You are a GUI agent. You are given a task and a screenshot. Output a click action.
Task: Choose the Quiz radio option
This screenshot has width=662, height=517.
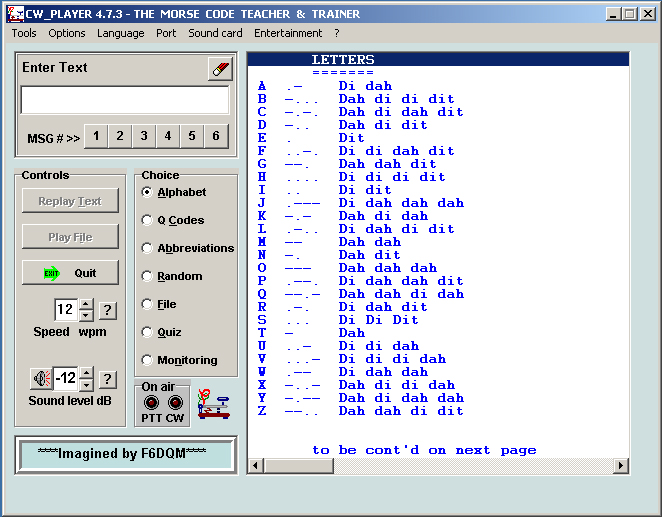[x=148, y=332]
